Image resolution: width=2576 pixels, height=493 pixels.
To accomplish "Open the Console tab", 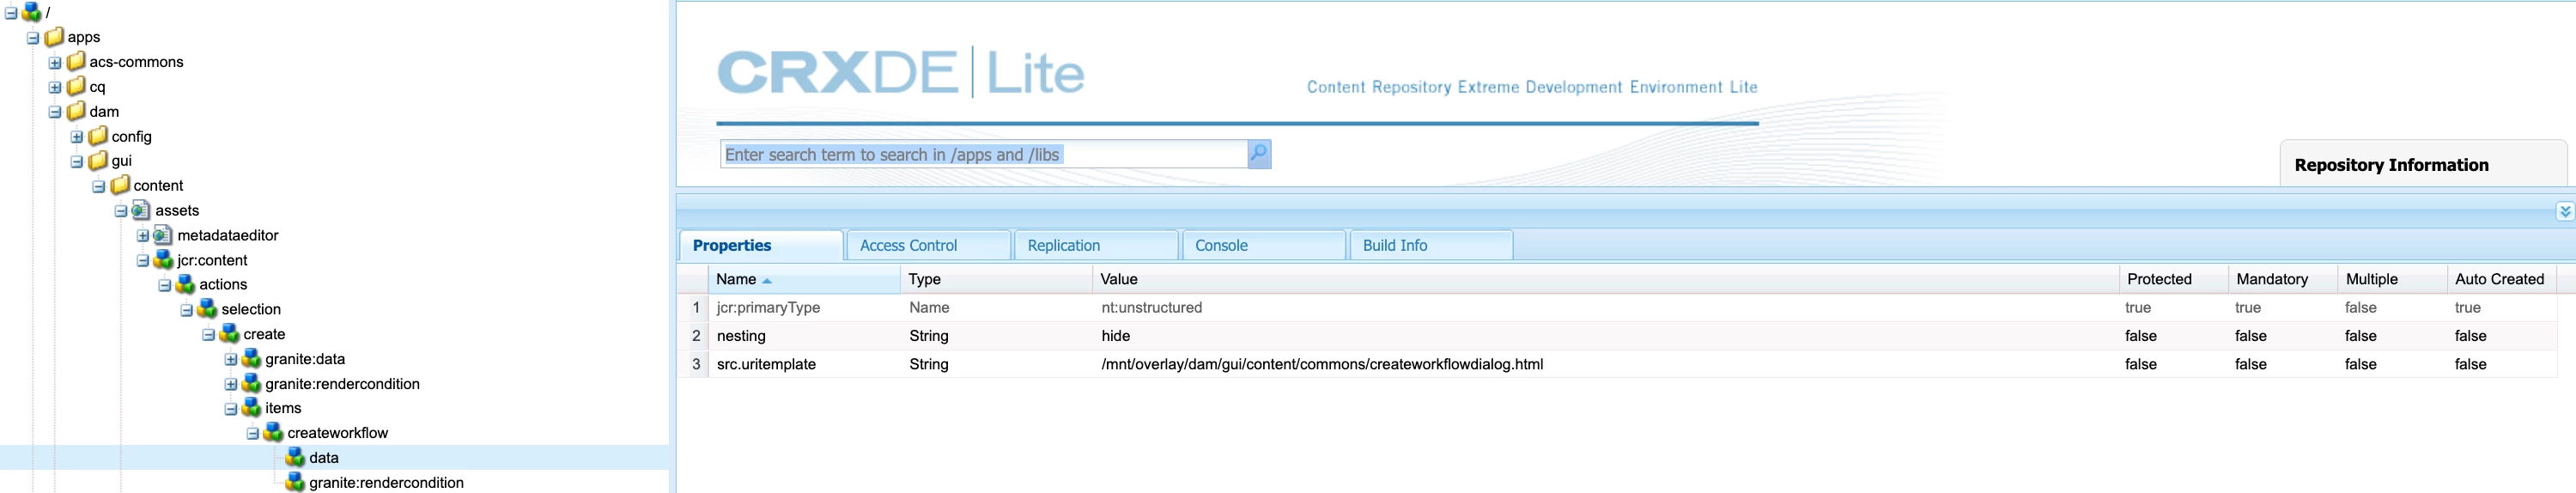I will tap(1264, 245).
